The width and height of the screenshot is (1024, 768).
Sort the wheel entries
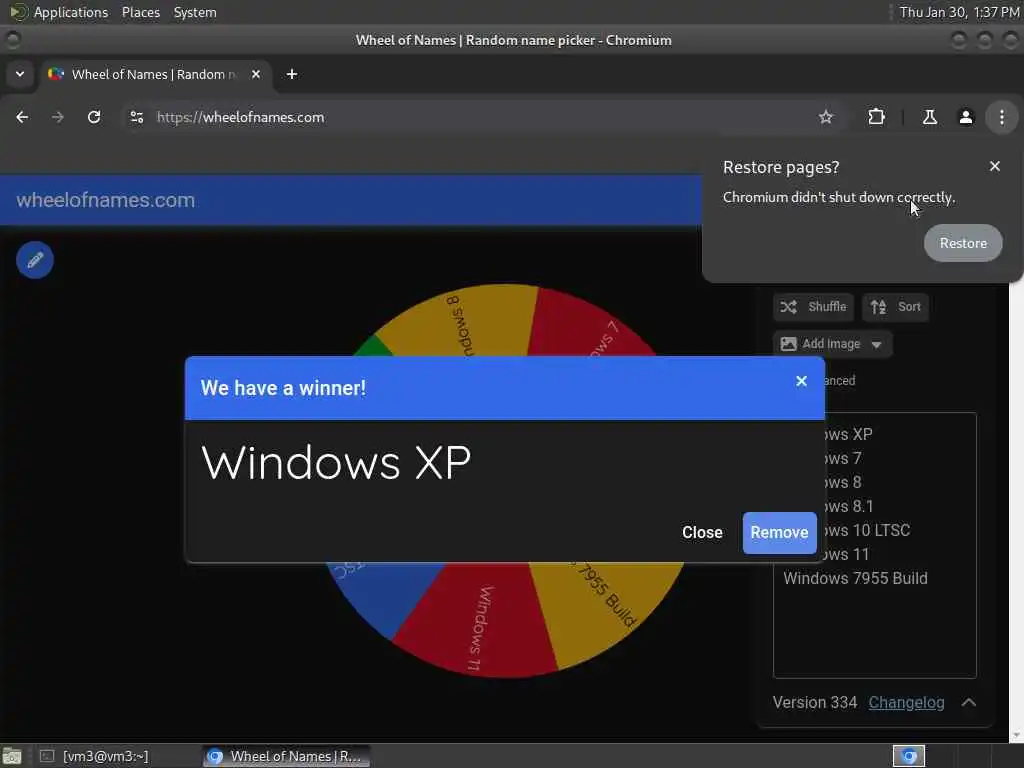click(x=895, y=307)
